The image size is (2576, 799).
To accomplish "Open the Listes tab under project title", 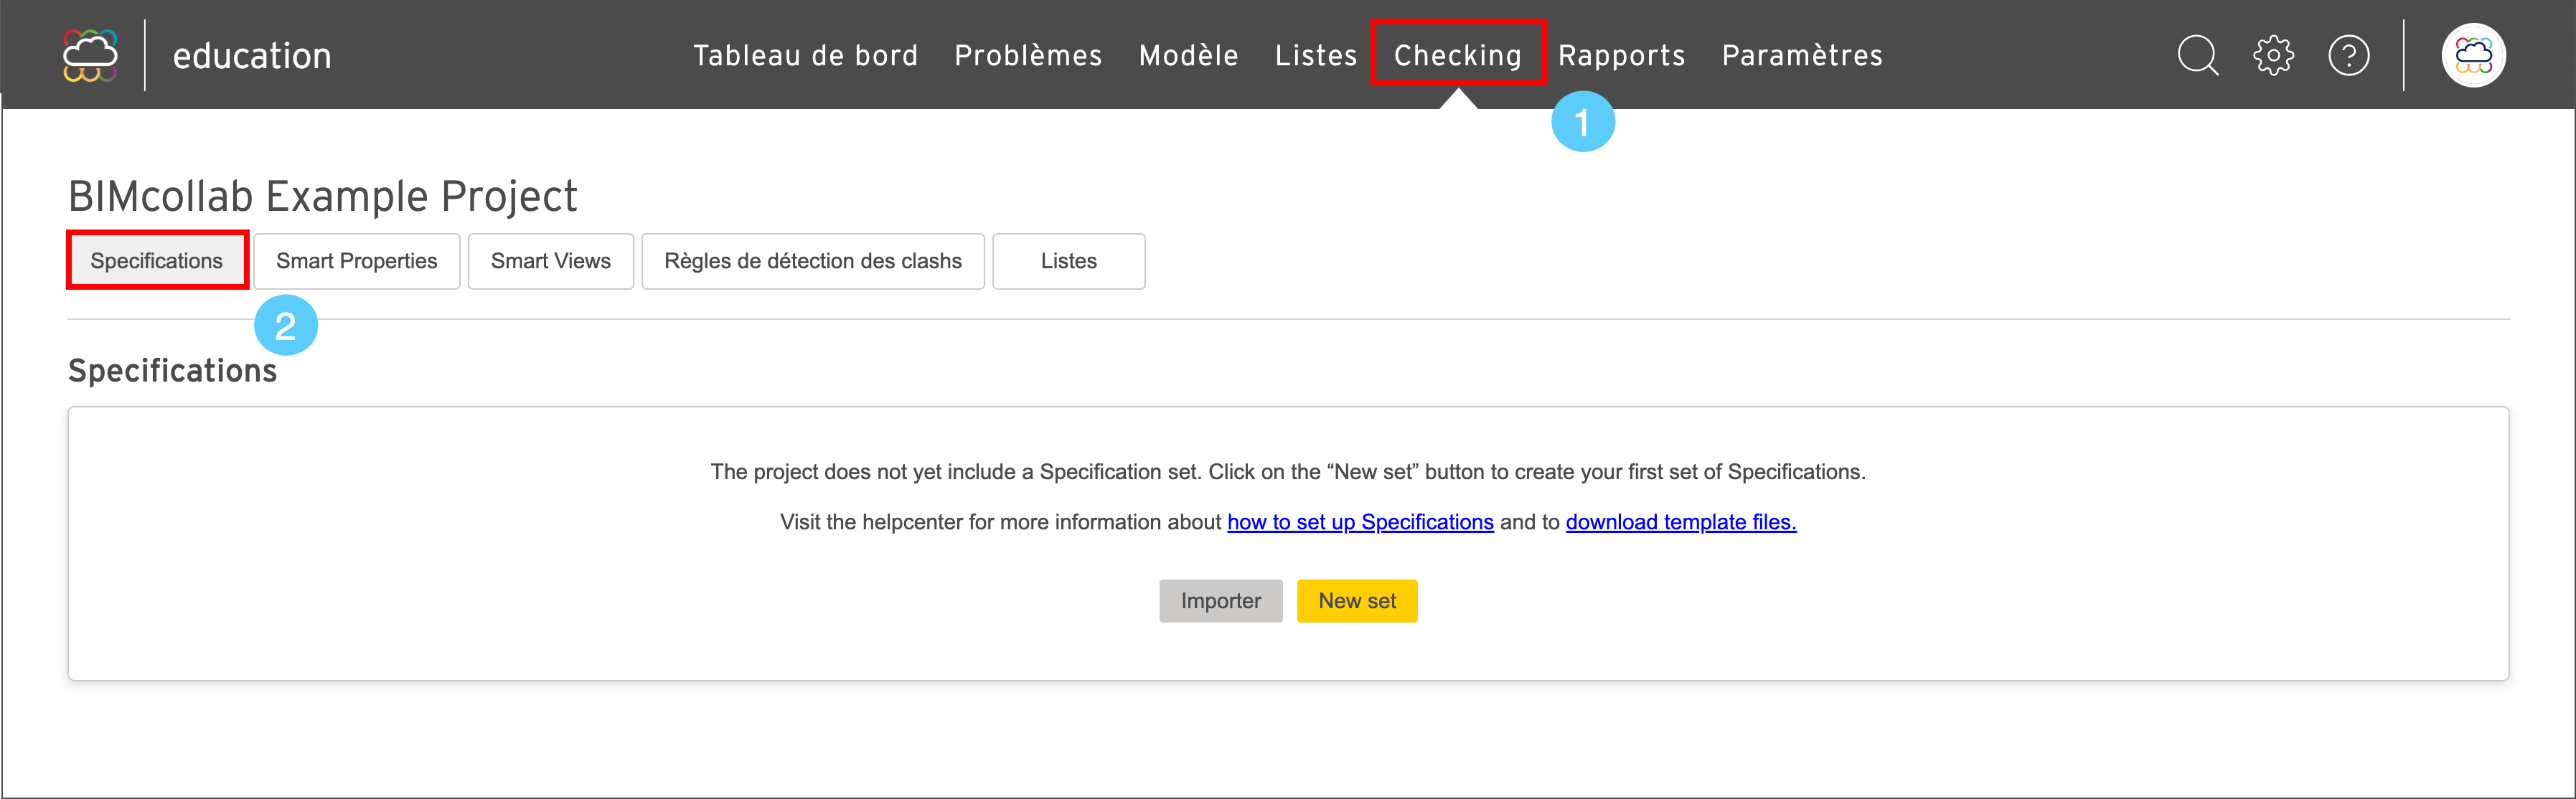I will point(1069,261).
